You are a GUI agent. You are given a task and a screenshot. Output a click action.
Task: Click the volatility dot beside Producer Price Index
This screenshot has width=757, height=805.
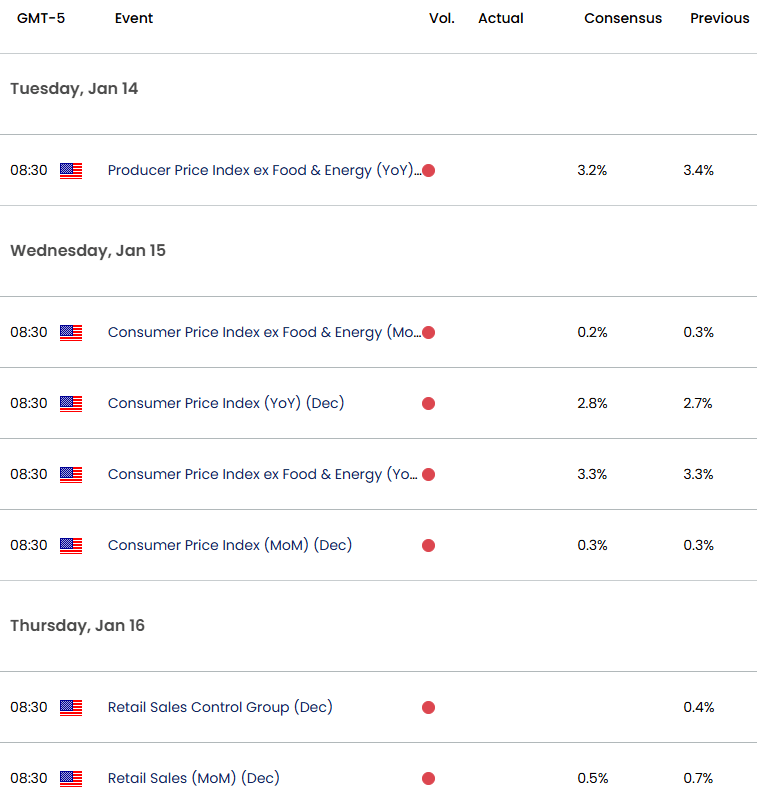[x=428, y=170]
